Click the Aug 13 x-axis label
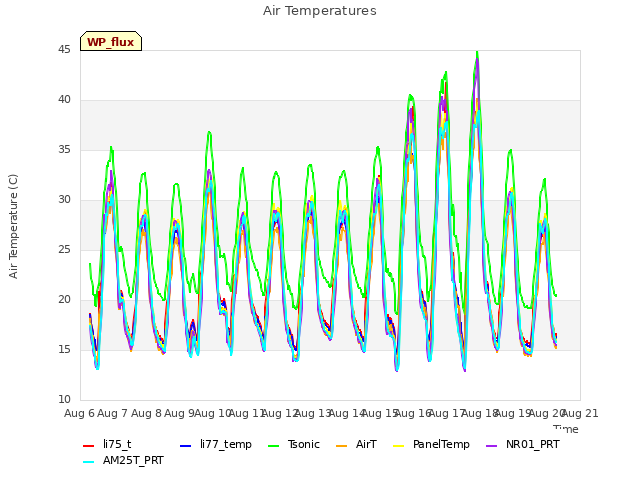 tap(313, 414)
